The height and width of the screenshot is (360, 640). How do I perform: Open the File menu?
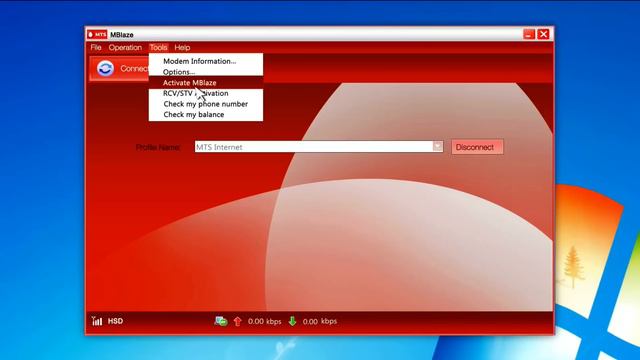coord(96,47)
